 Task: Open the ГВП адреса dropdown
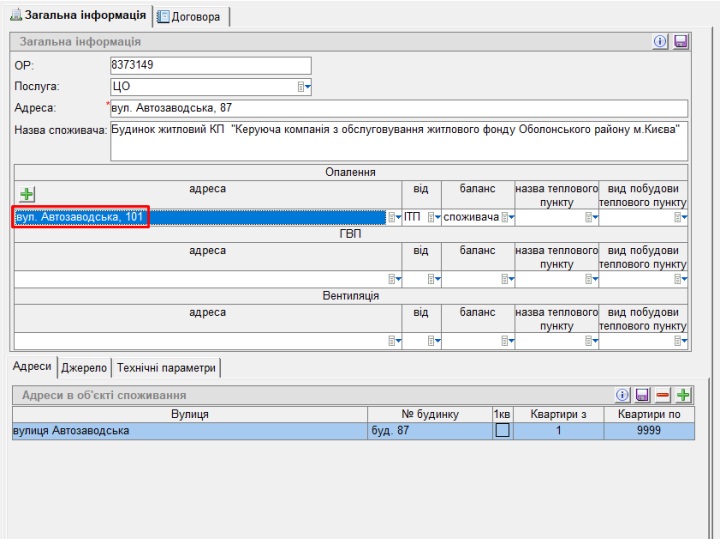pos(394,280)
